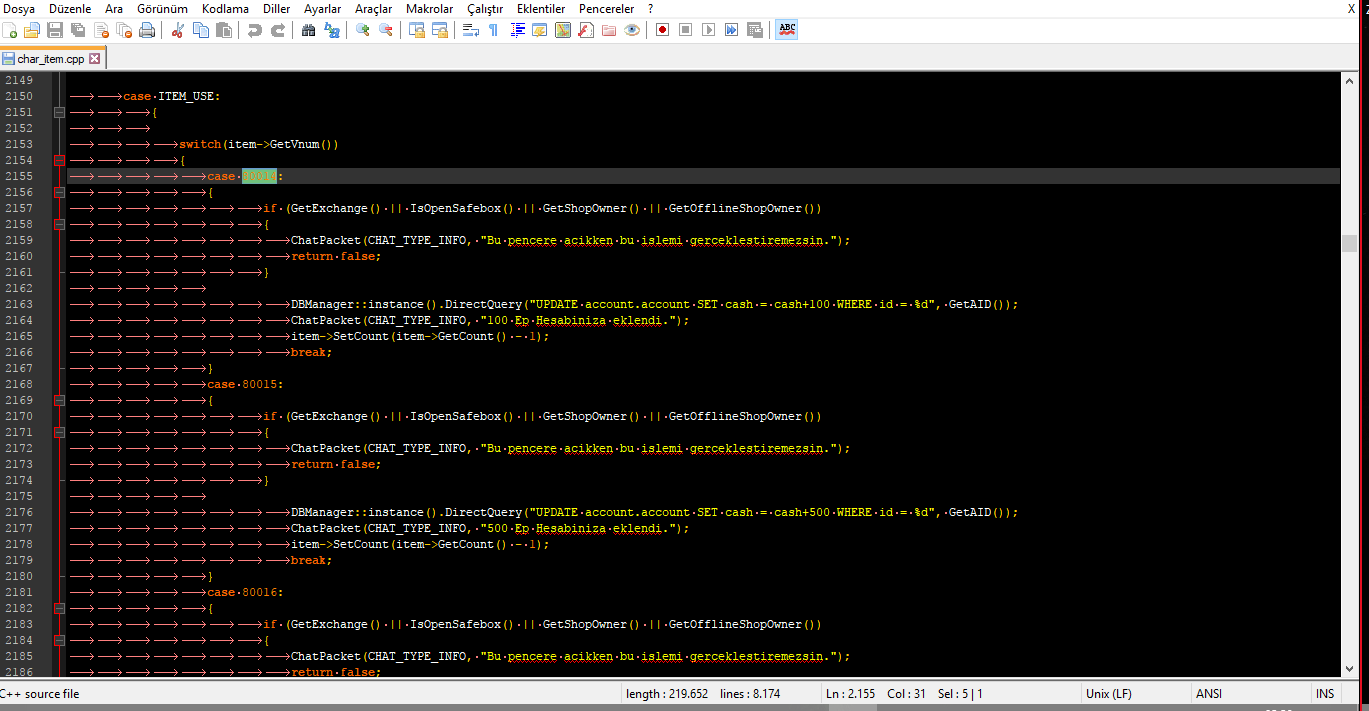Select the char_item.cpp tab
Image resolution: width=1369 pixels, height=711 pixels.
[x=50, y=59]
